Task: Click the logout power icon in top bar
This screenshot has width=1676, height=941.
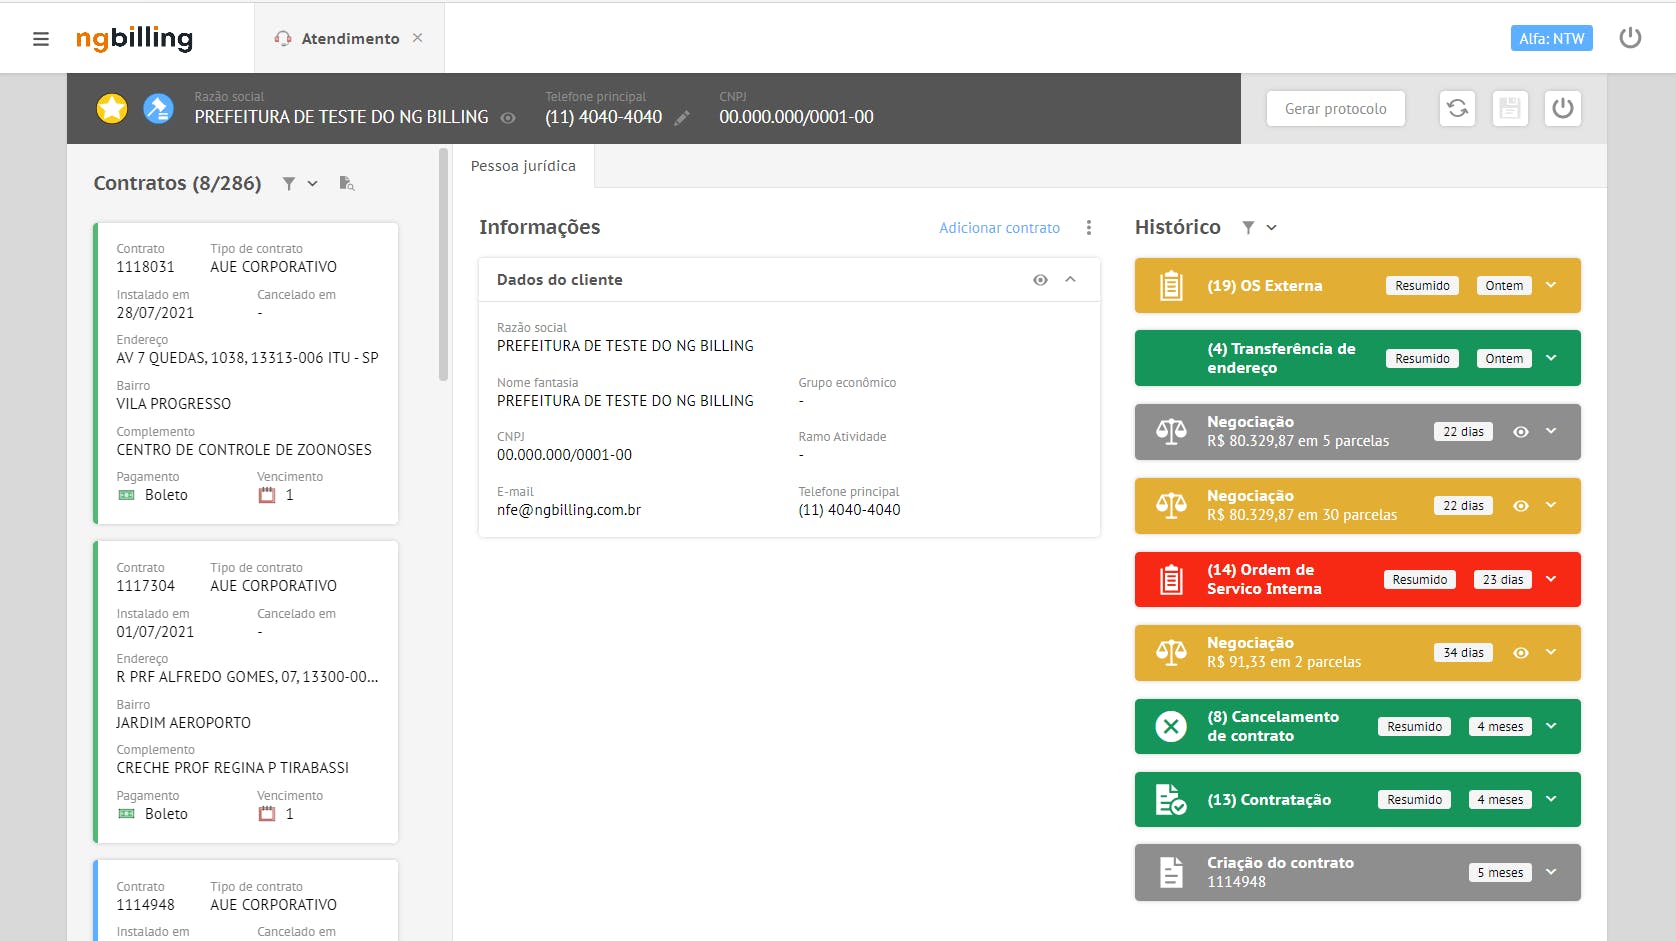Action: pyautogui.click(x=1630, y=38)
